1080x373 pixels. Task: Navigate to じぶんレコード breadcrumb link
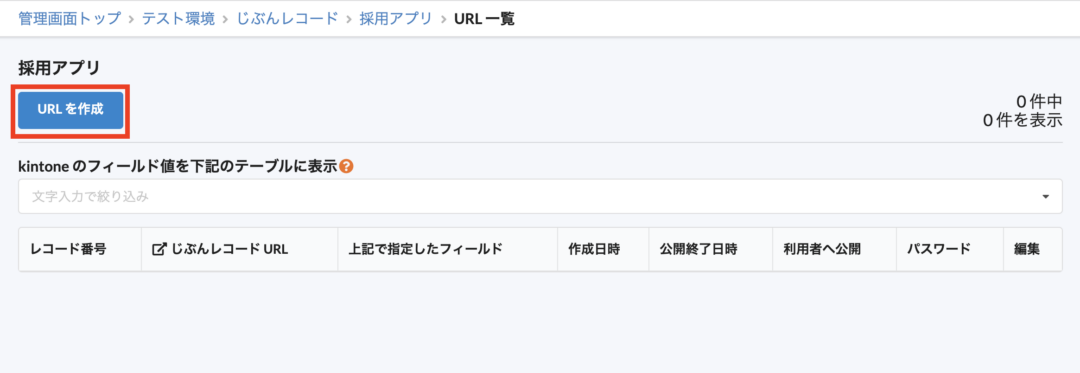pyautogui.click(x=287, y=19)
